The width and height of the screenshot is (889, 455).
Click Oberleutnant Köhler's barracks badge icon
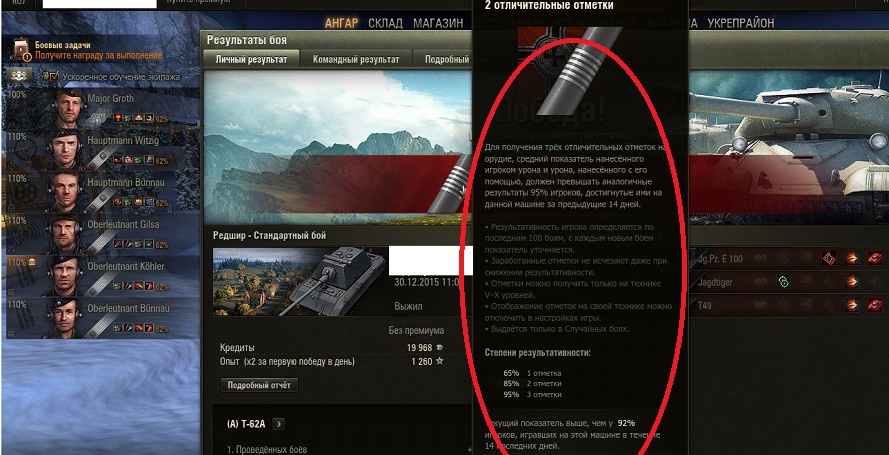32,262
